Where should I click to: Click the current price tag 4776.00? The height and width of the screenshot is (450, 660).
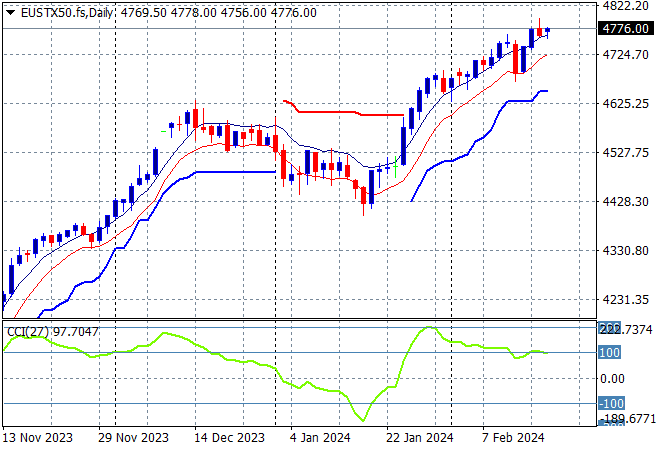tap(625, 29)
